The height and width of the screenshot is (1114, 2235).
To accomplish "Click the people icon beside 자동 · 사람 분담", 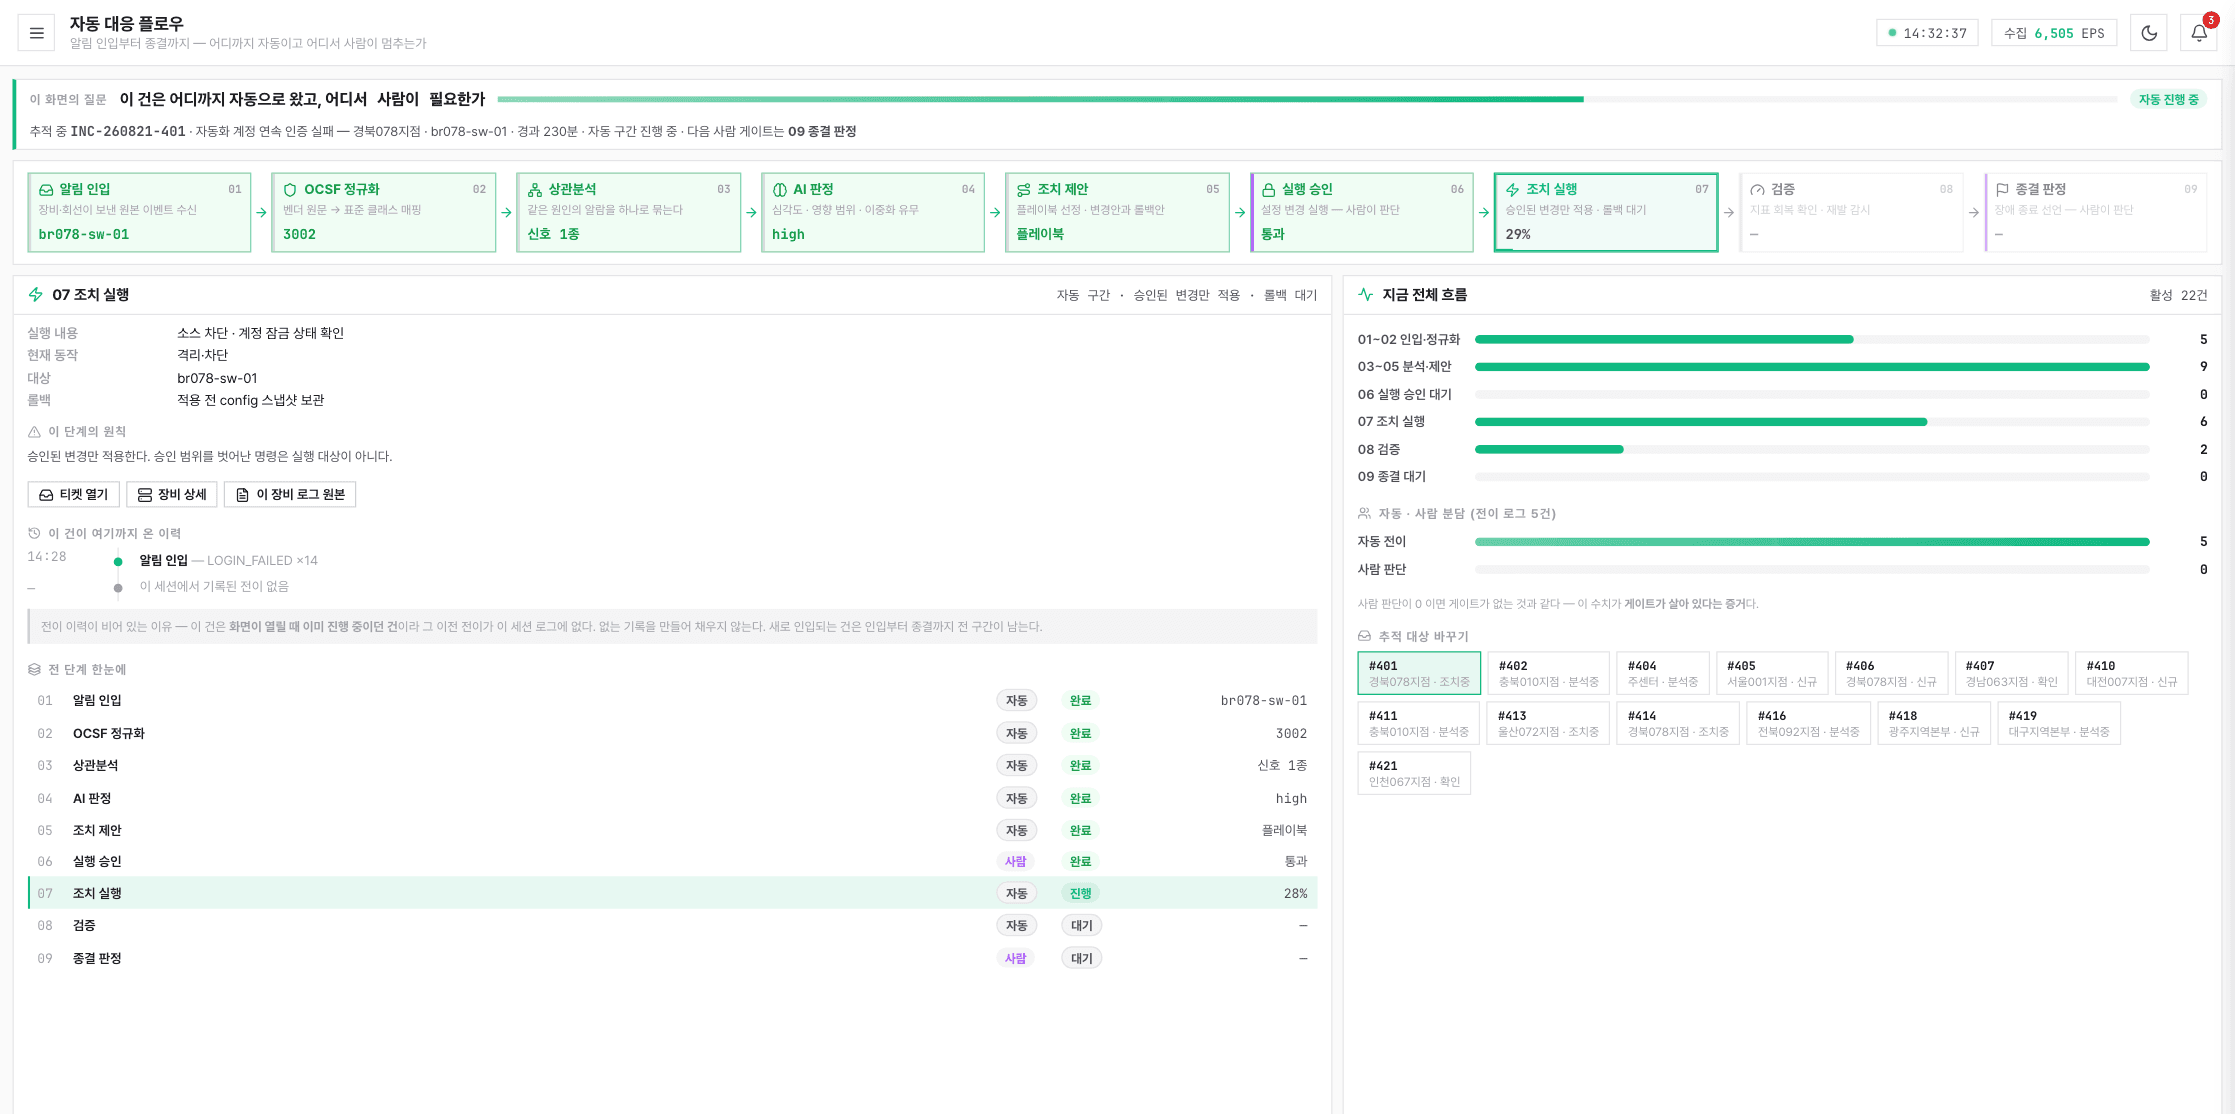I will click(1364, 514).
